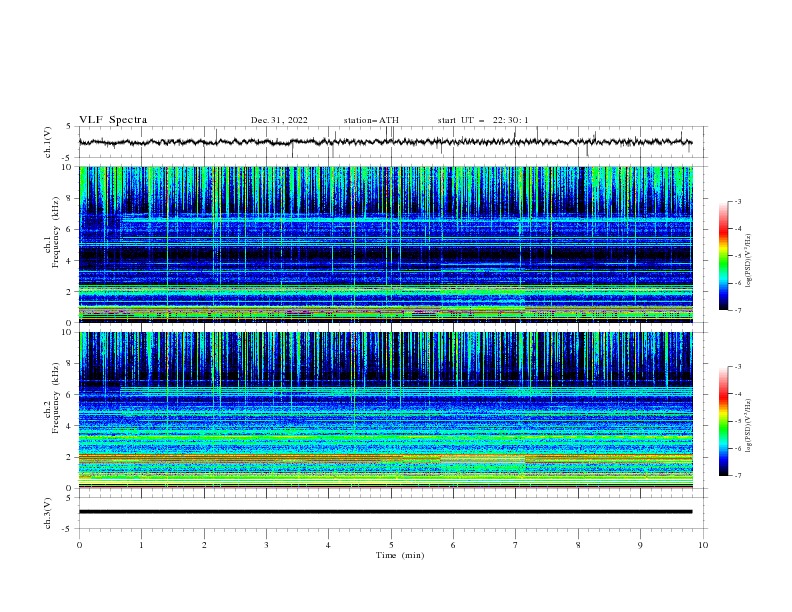
Task: Click the "ch.3(V)" axis label
Action: pyautogui.click(x=47, y=513)
